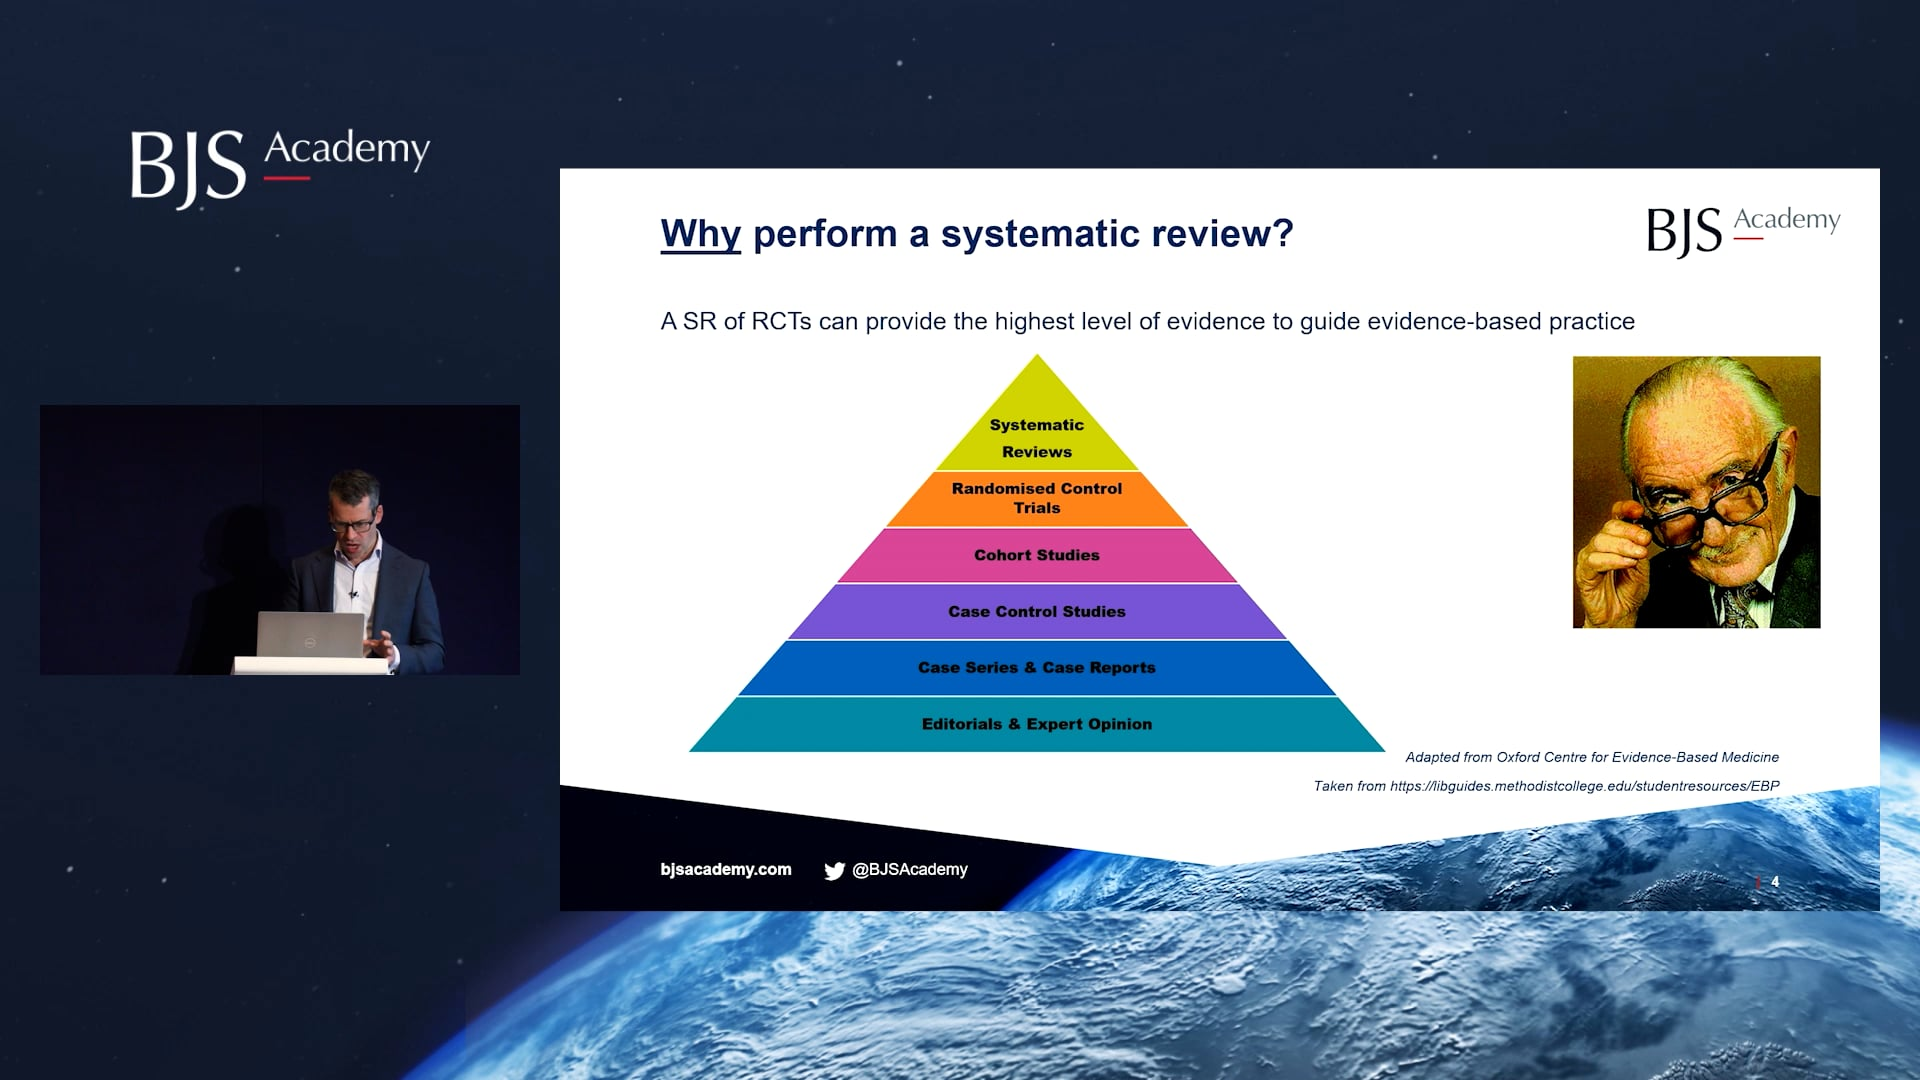Click the slide number 4
This screenshot has height=1080, width=1920.
click(x=1775, y=881)
